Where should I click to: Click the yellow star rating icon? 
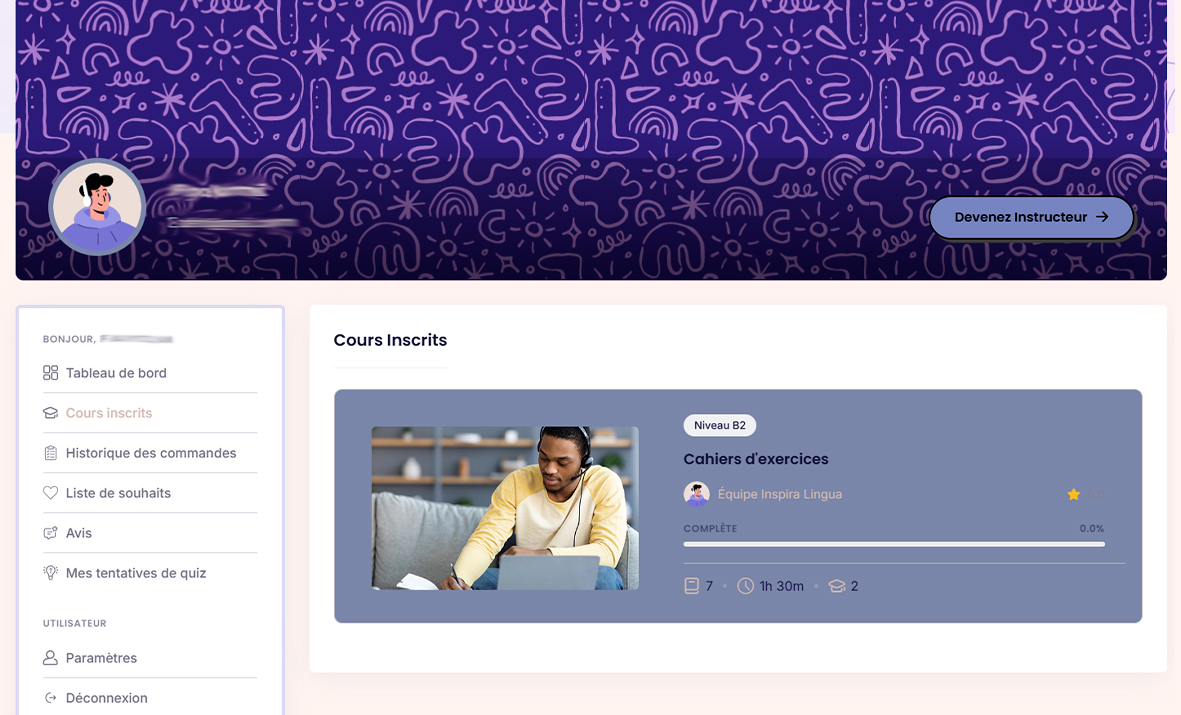point(1073,494)
